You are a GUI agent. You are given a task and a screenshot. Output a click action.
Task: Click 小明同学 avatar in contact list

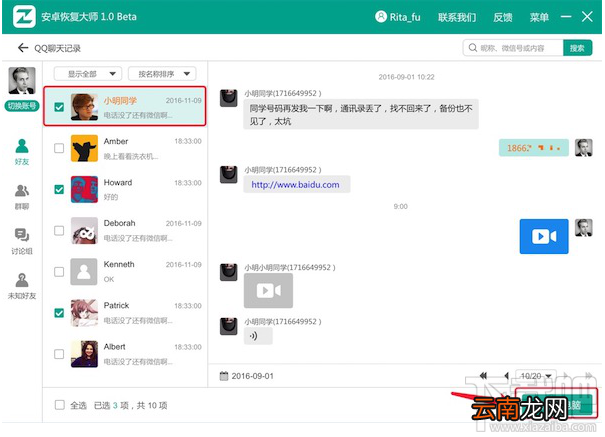click(x=84, y=107)
